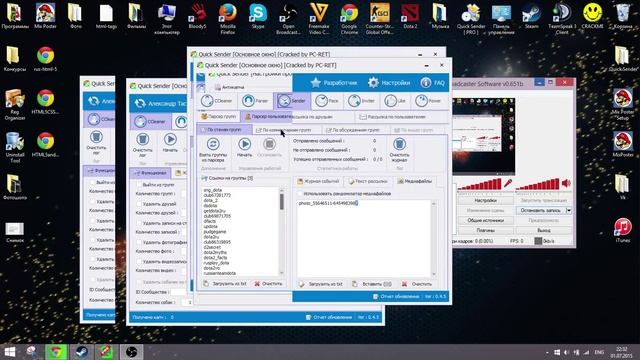Enable 'Использовать рандомизатор медиафайлов' checkbox

coord(300,193)
